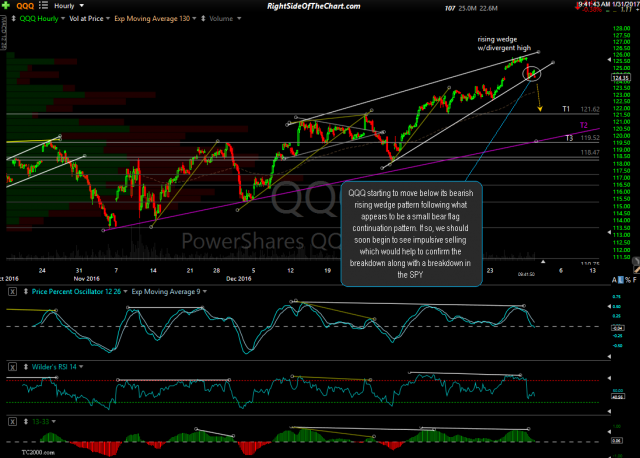Open the watchlist icon beside QQQ symbol
Image resolution: width=640 pixels, height=458 pixels.
43,5
